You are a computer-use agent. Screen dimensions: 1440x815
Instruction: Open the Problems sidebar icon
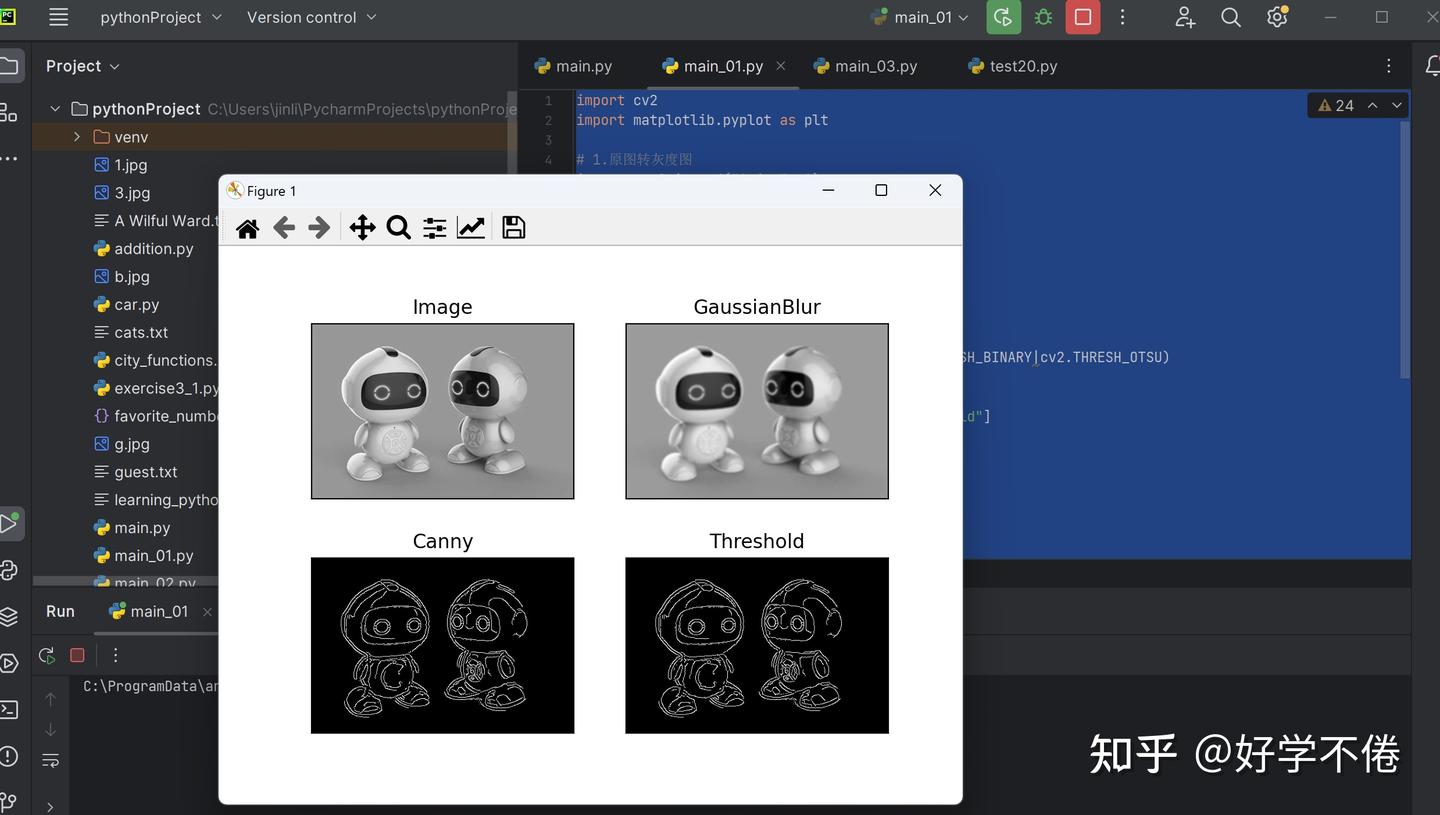click(x=9, y=757)
